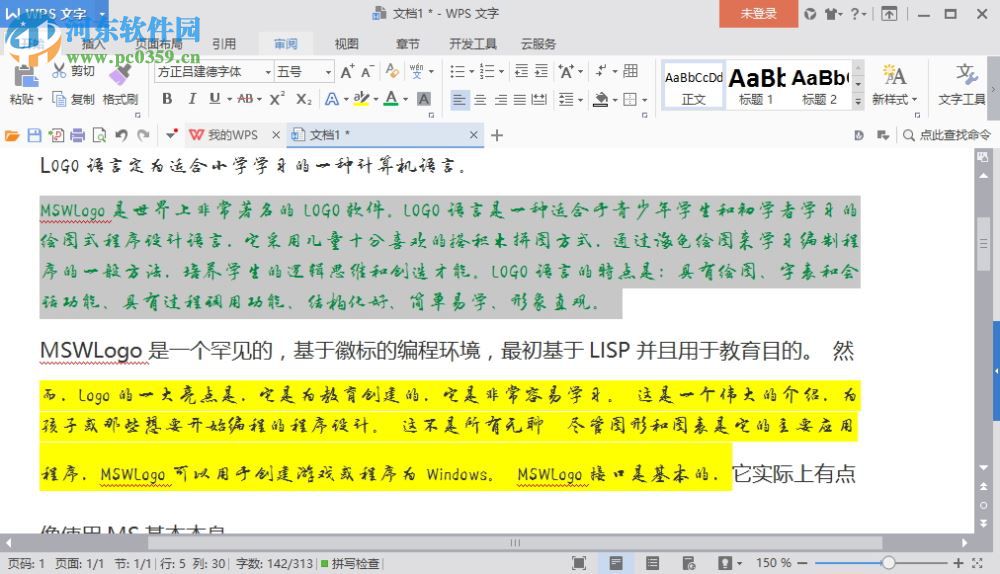Expand the Paste (粘贴) options arrow
1000x574 pixels.
pyautogui.click(x=40, y=99)
